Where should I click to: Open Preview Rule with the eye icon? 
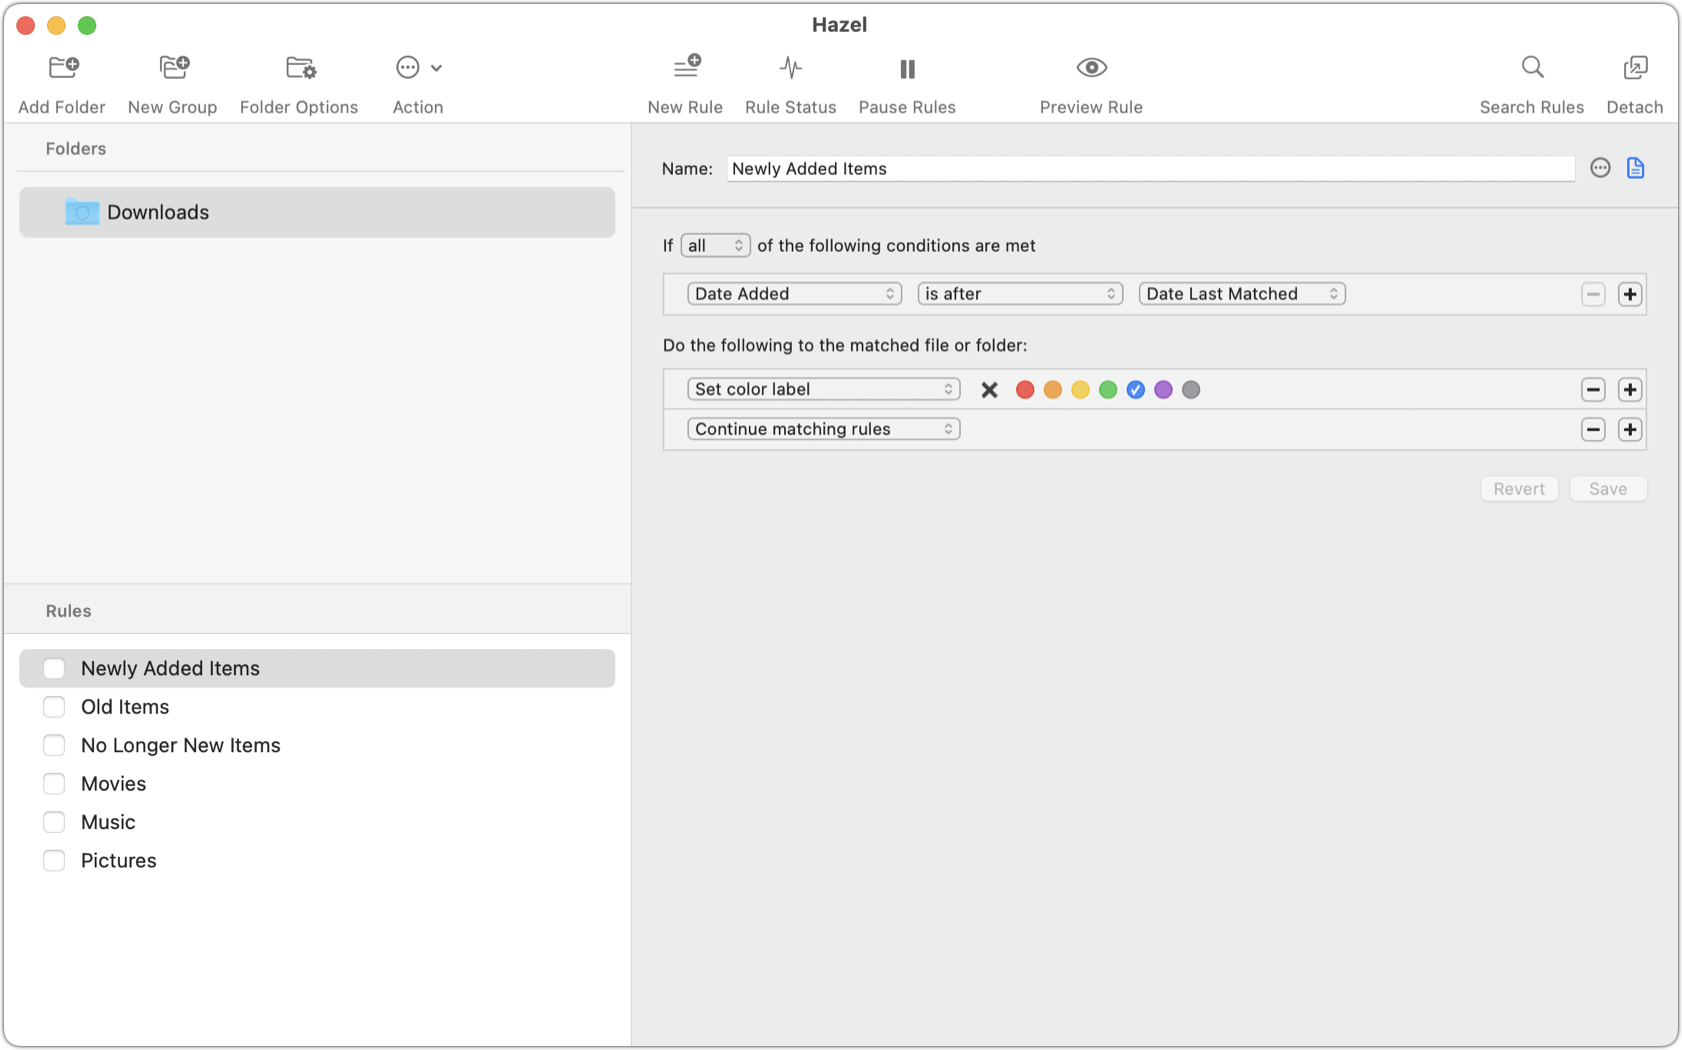pos(1091,68)
